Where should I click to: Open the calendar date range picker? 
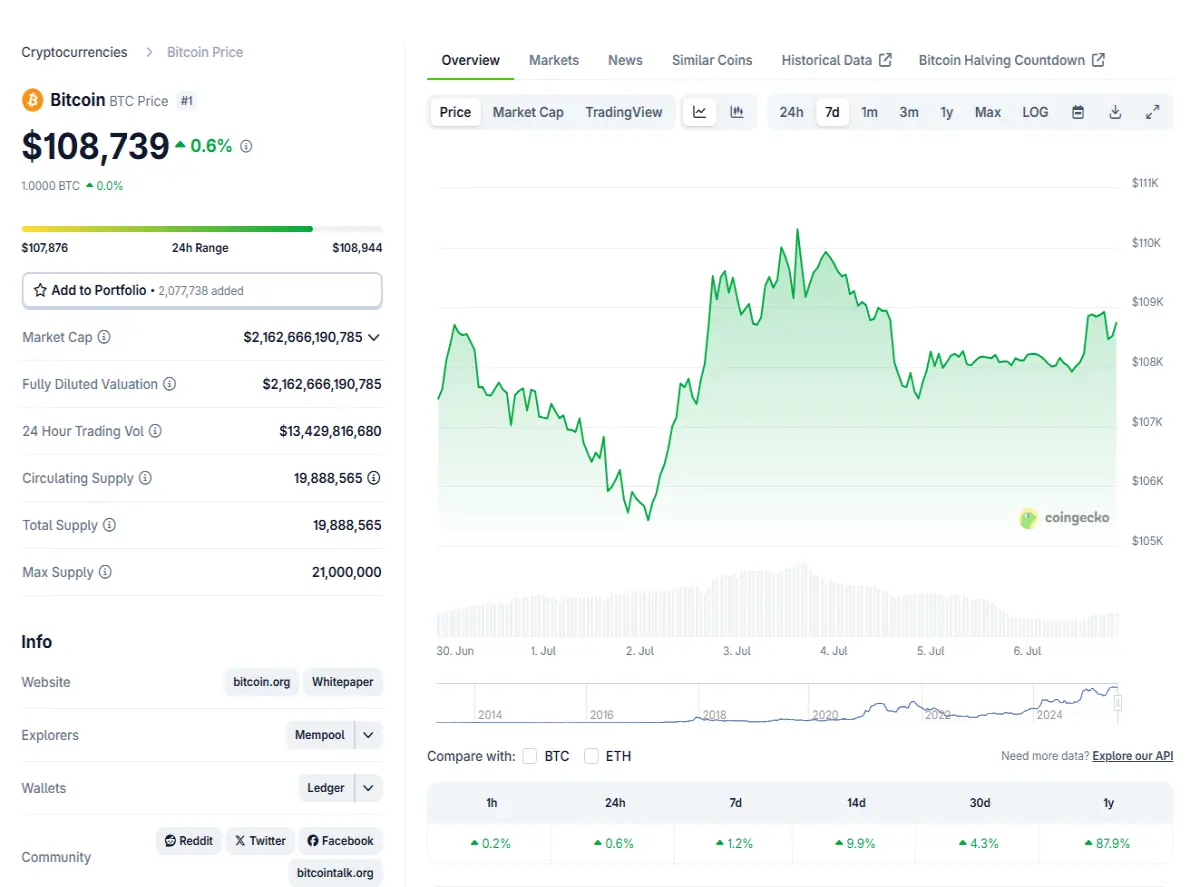point(1078,112)
